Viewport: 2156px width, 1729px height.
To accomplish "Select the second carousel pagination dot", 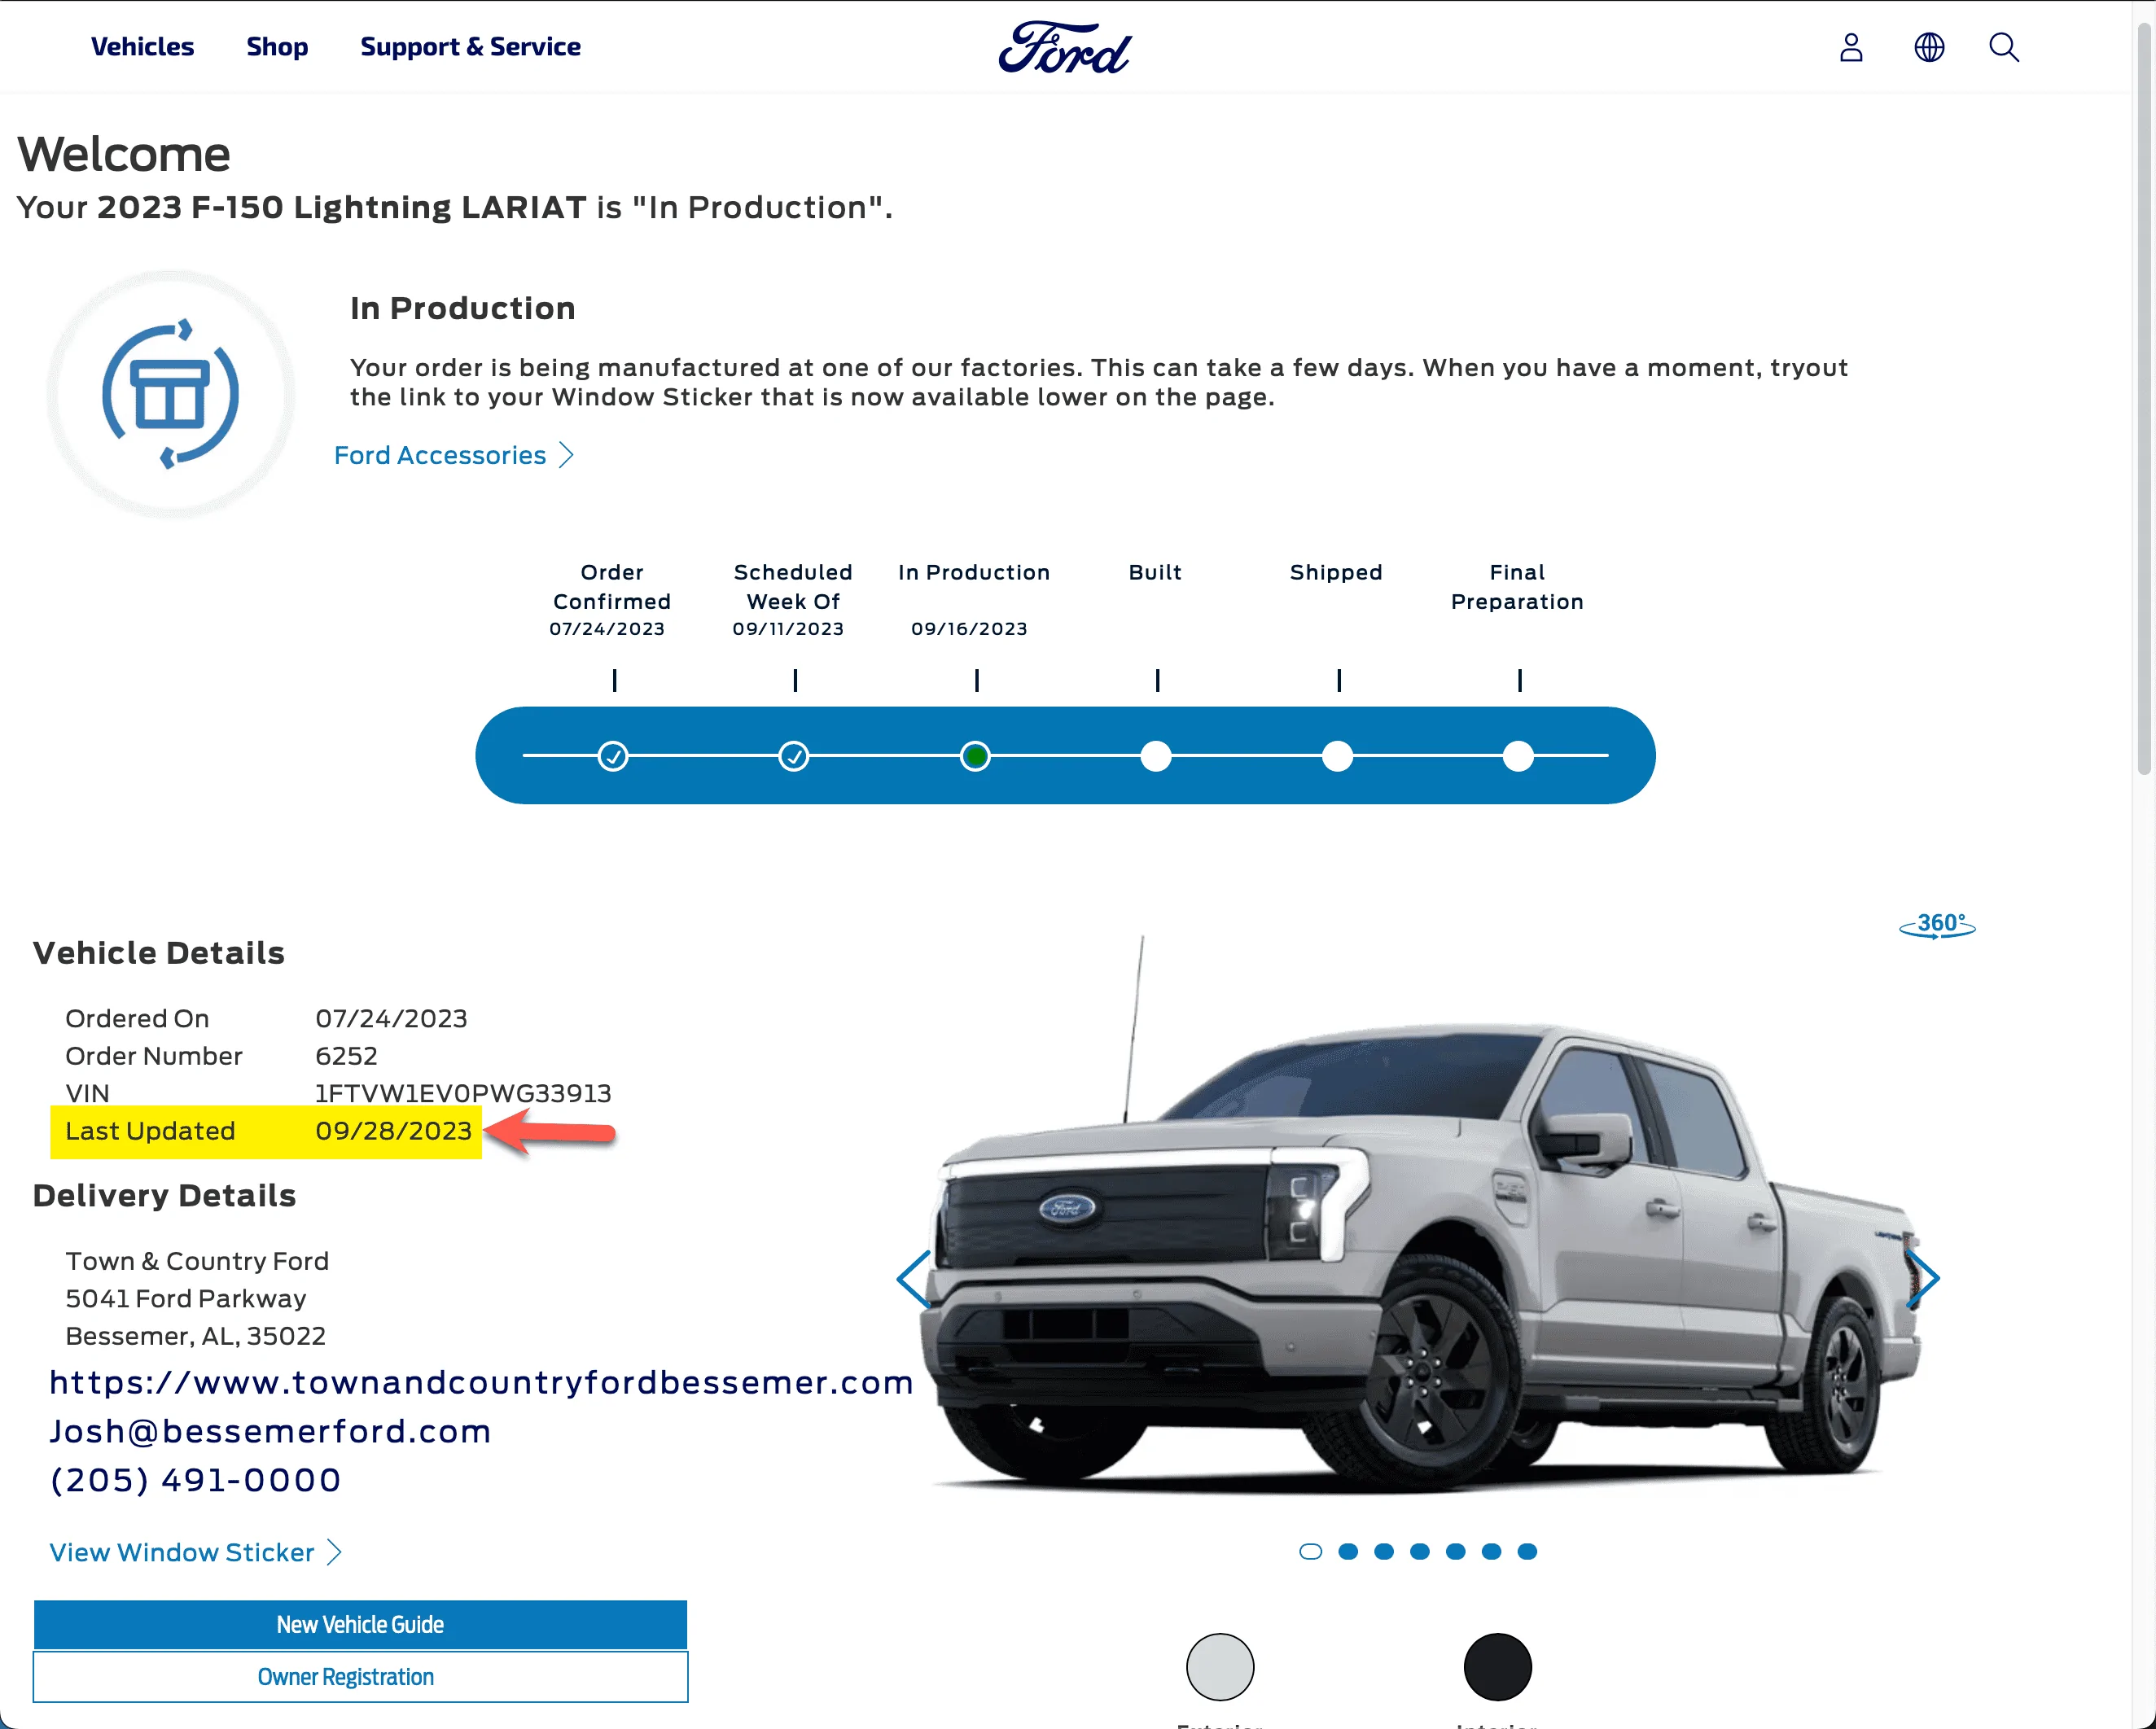I will pyautogui.click(x=1348, y=1551).
